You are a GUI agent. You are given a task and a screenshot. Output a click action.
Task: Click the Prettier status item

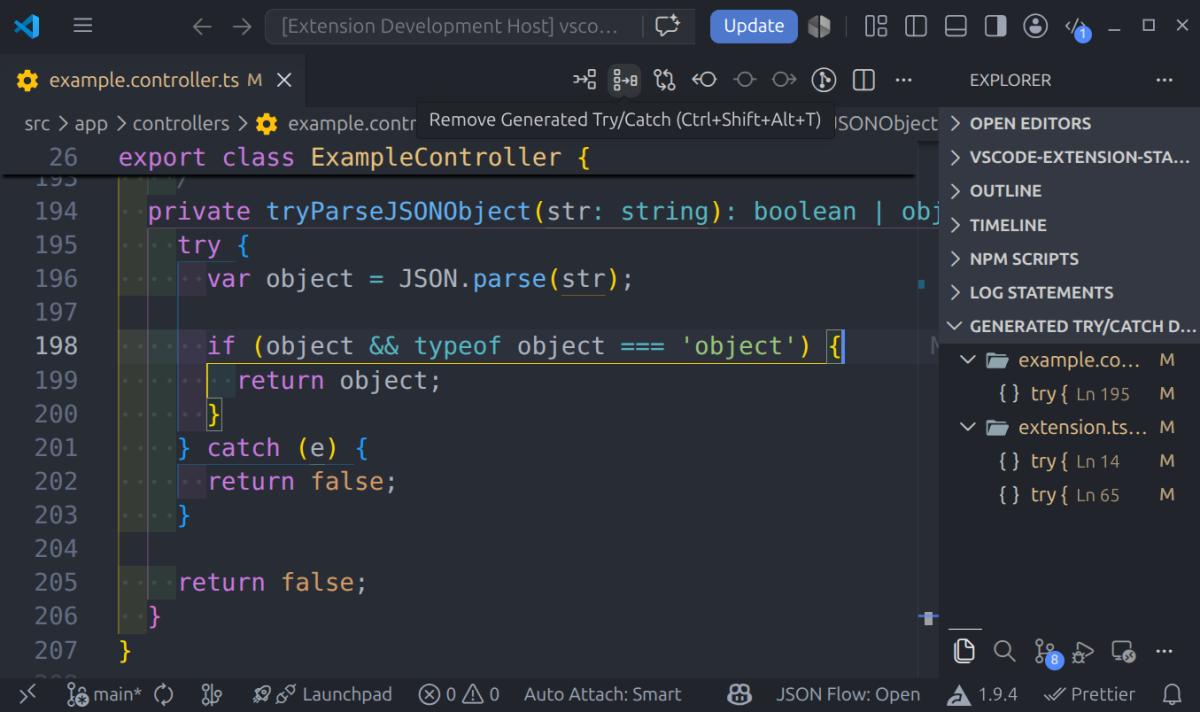click(x=1089, y=694)
